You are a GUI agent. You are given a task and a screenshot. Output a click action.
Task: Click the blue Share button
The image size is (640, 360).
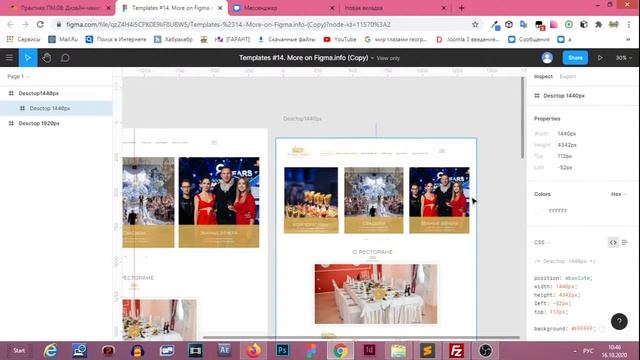coord(575,58)
